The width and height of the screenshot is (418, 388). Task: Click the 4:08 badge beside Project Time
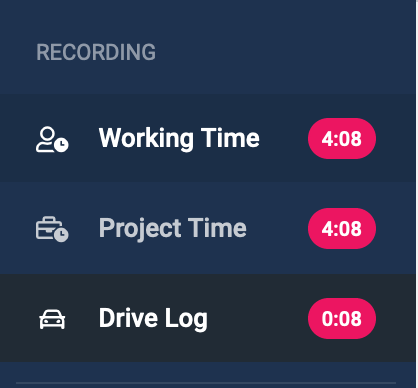(342, 228)
